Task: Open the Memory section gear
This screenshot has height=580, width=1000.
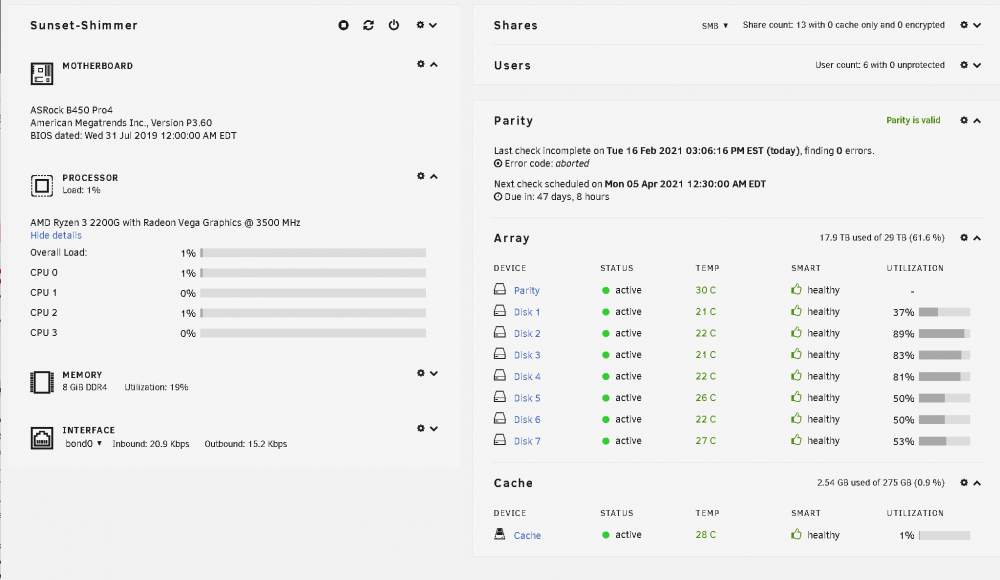Action: coord(421,373)
